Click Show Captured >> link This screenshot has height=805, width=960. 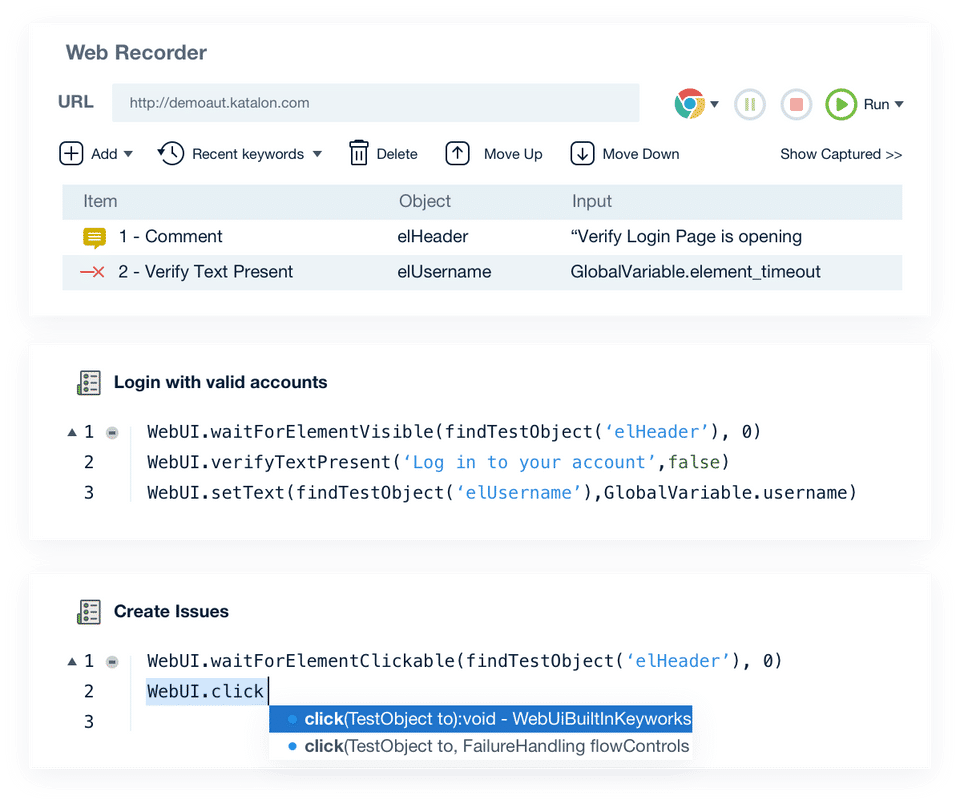(841, 154)
